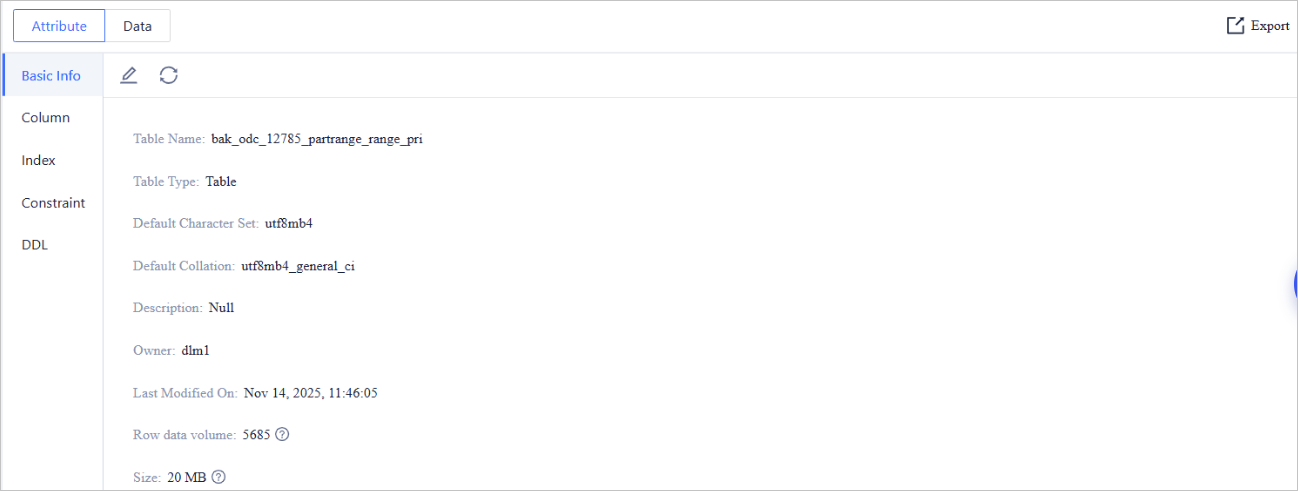
Task: Open help icon beside Size value
Action: pyautogui.click(x=219, y=477)
